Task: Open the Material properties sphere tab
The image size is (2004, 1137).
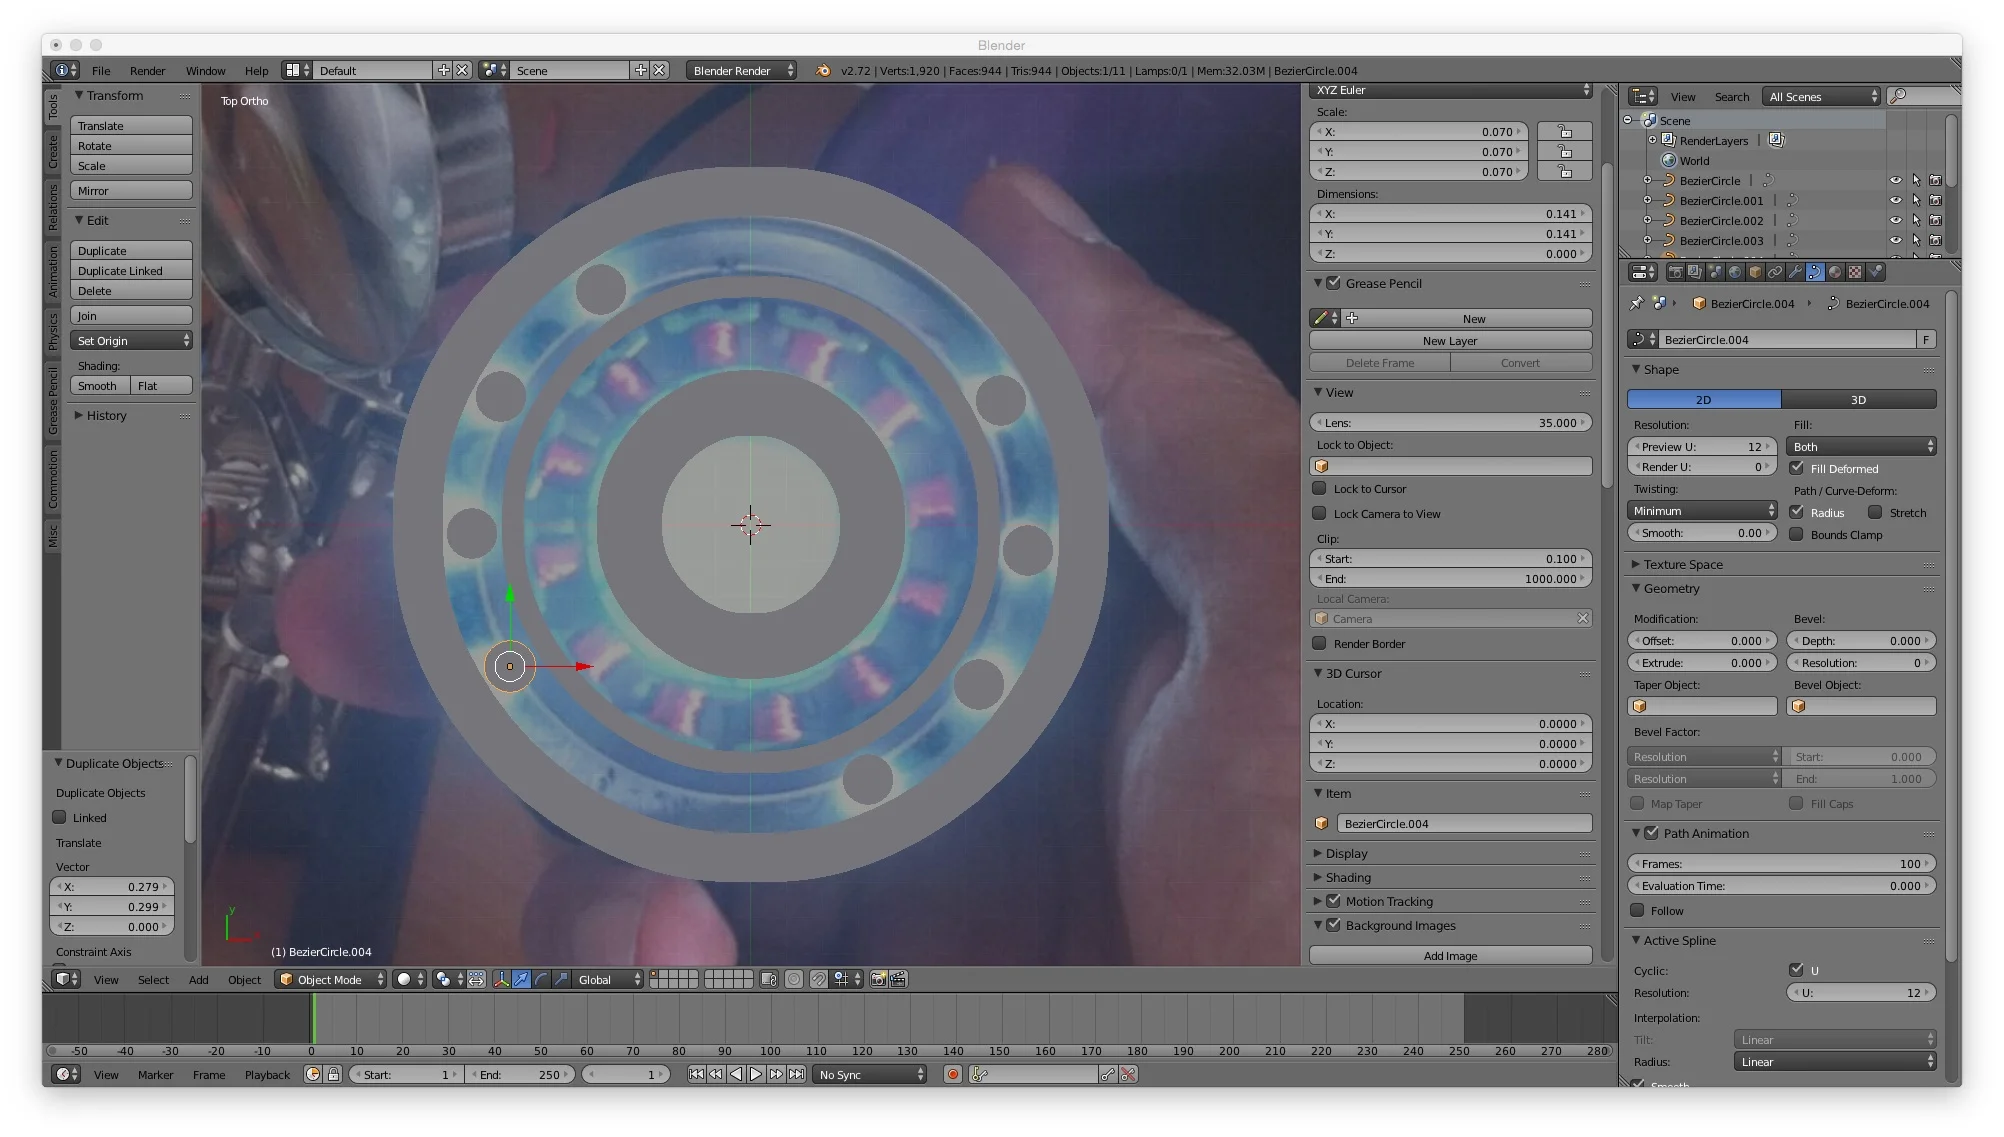Action: [x=1835, y=272]
